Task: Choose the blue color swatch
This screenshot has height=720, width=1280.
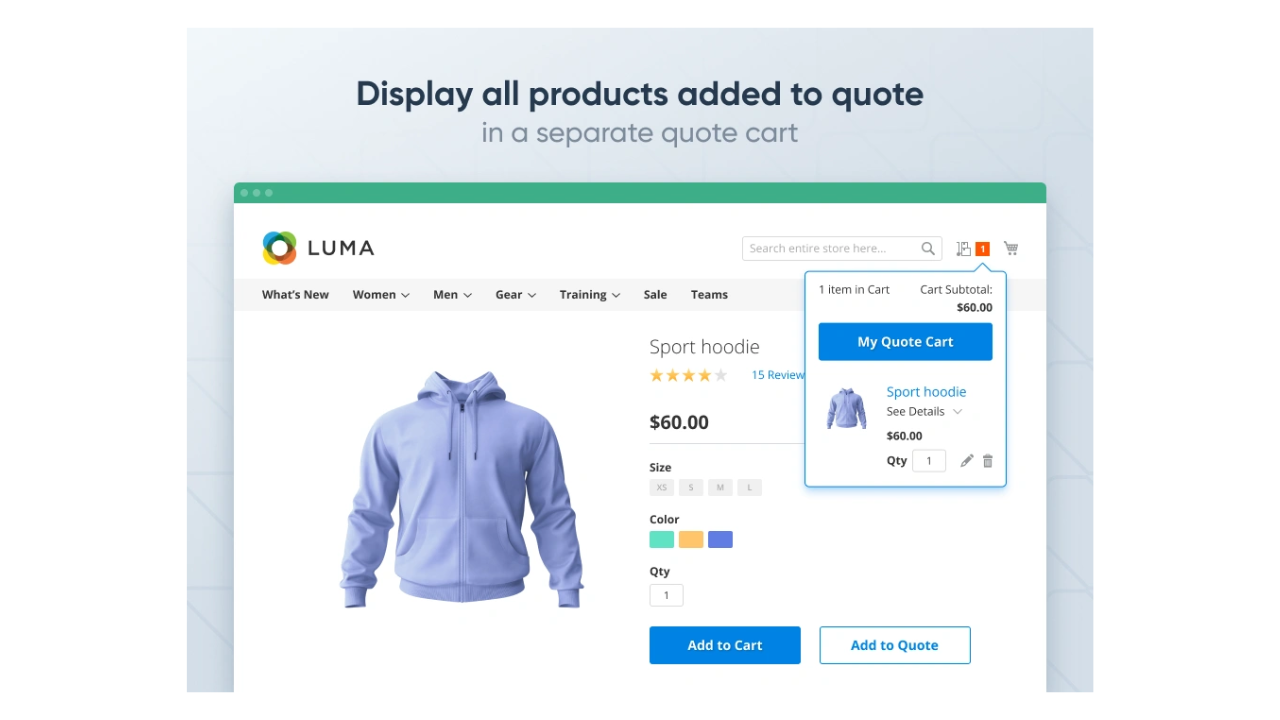Action: click(720, 540)
